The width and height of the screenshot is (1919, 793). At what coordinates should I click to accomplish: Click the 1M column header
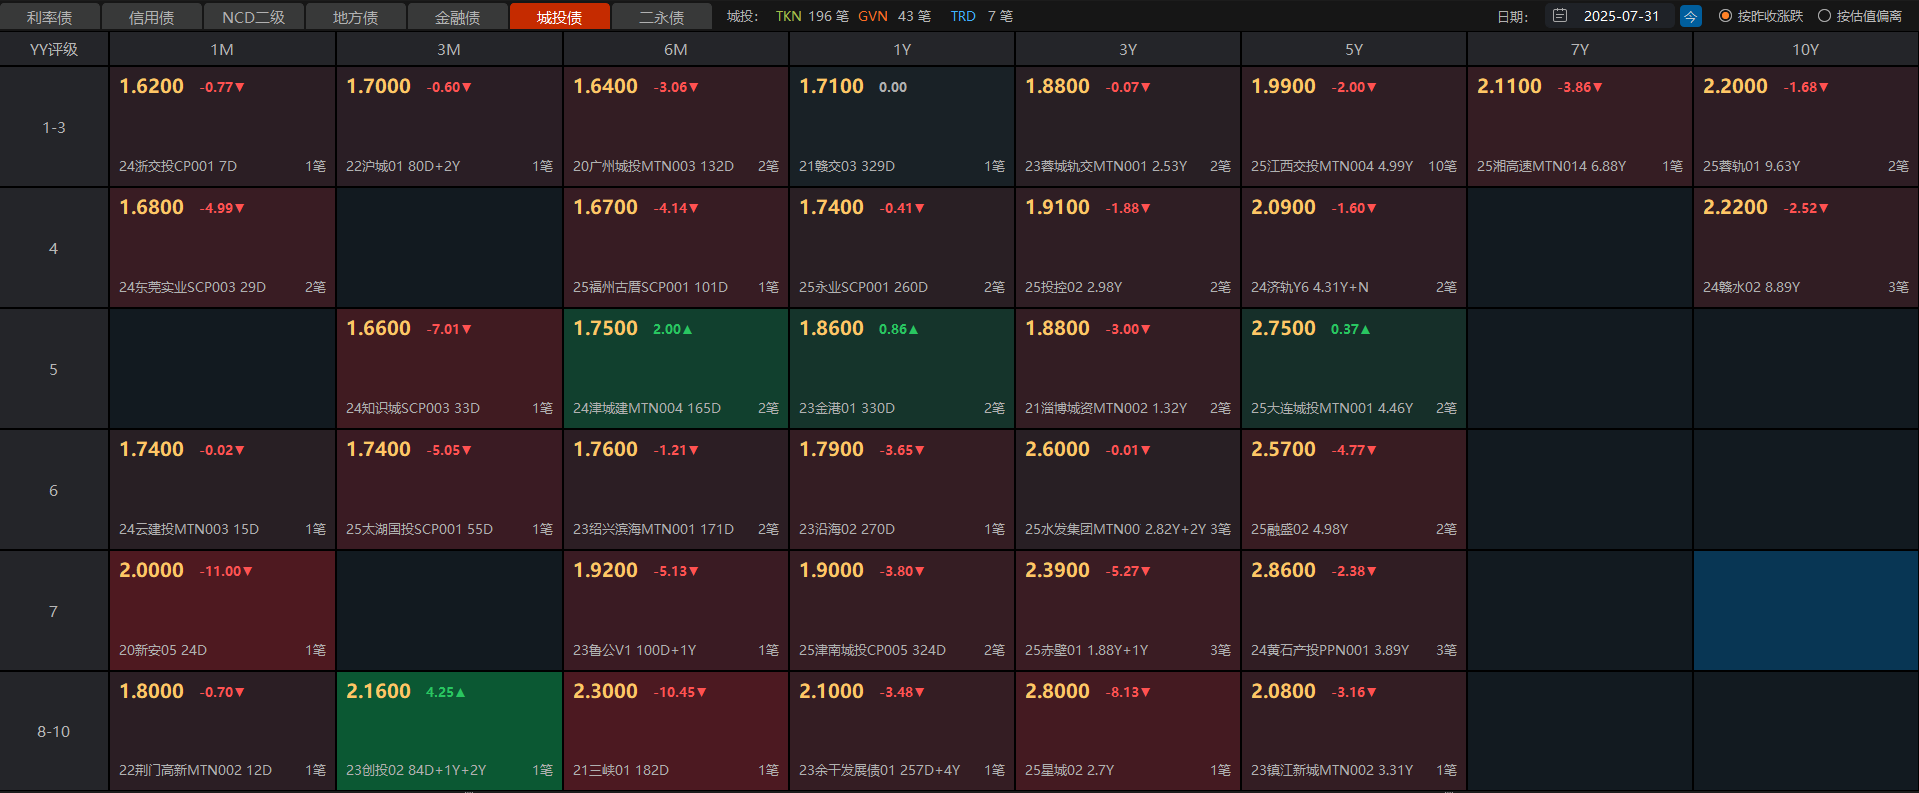click(222, 49)
